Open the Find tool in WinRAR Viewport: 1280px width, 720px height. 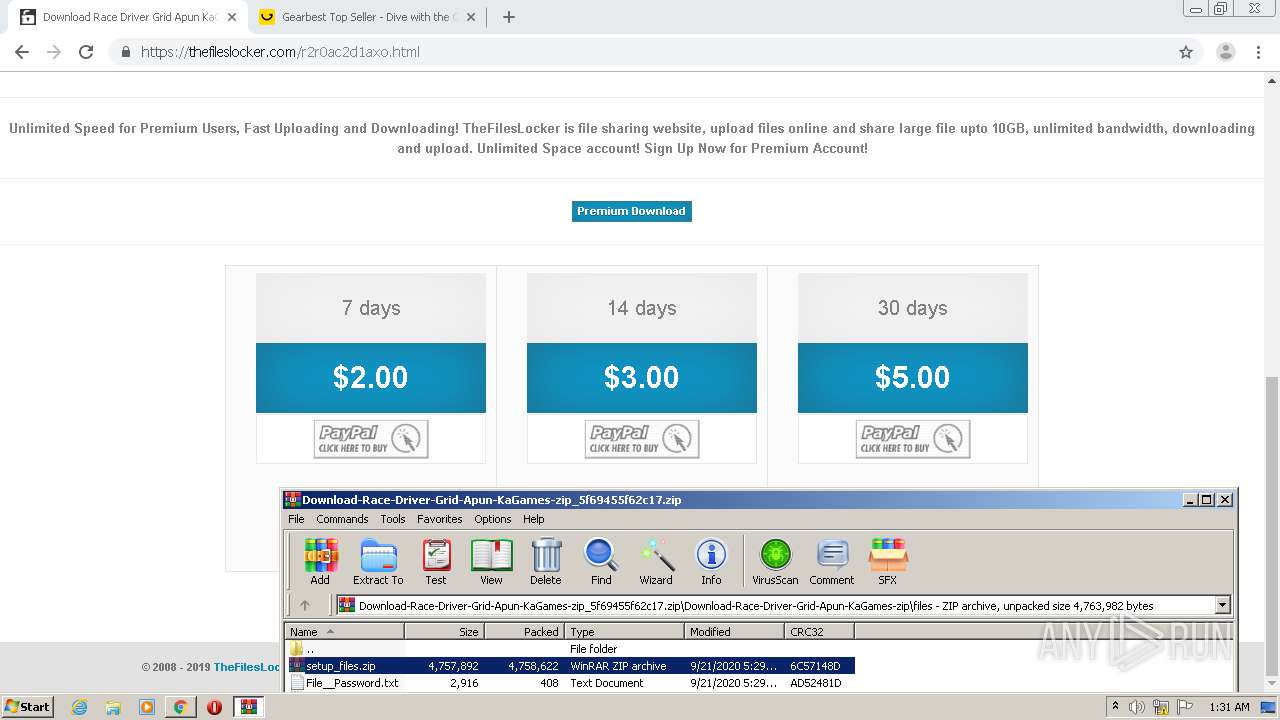[601, 561]
